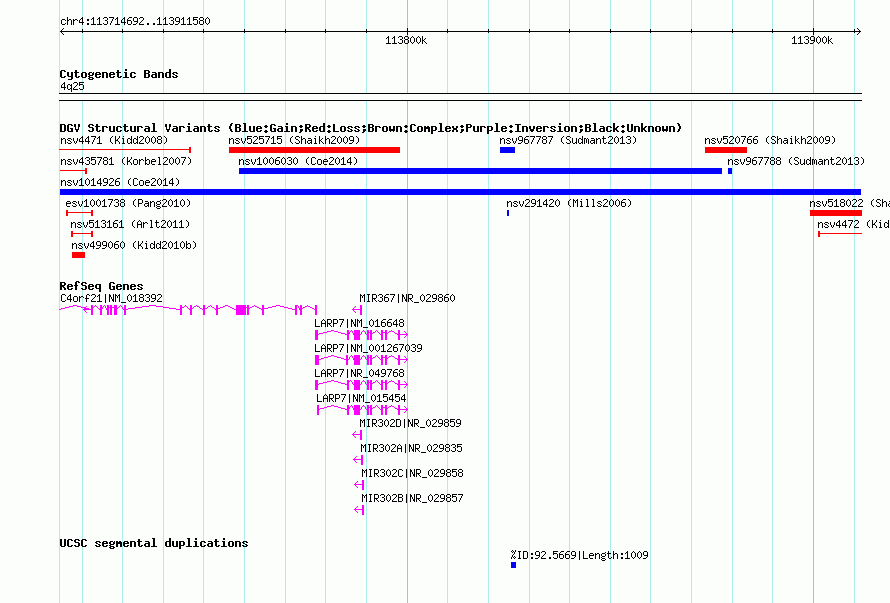Click the text LARP7|NR_049768

click(x=359, y=373)
